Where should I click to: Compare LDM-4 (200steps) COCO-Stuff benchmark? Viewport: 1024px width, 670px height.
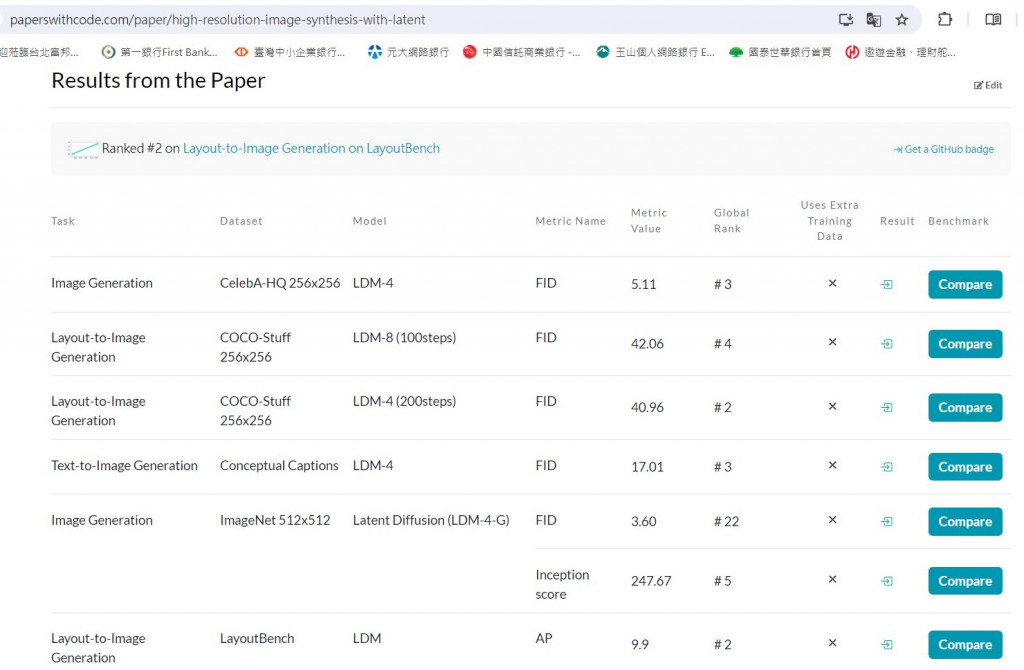pos(965,407)
